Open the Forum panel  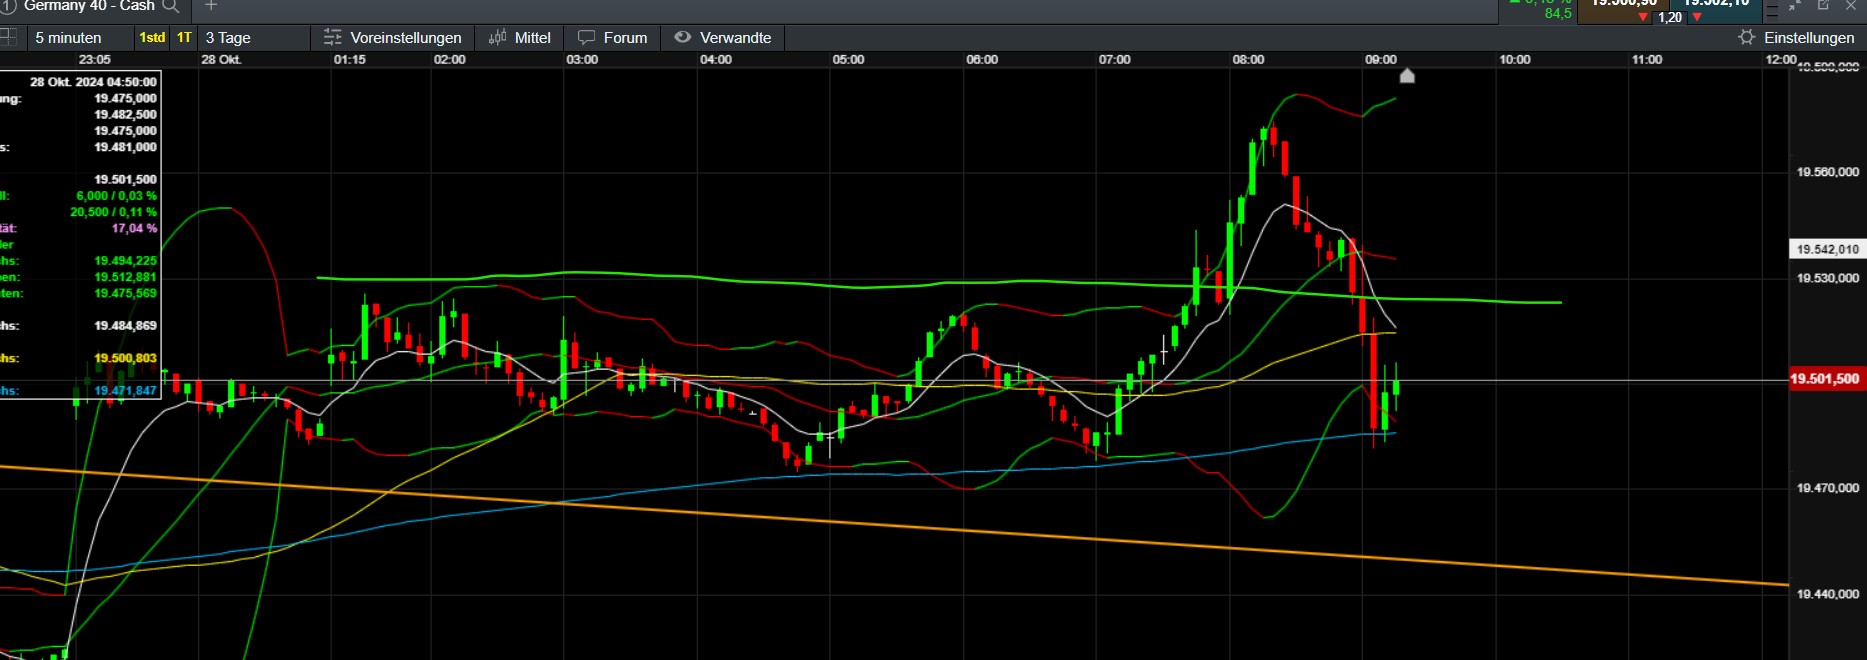pos(613,38)
